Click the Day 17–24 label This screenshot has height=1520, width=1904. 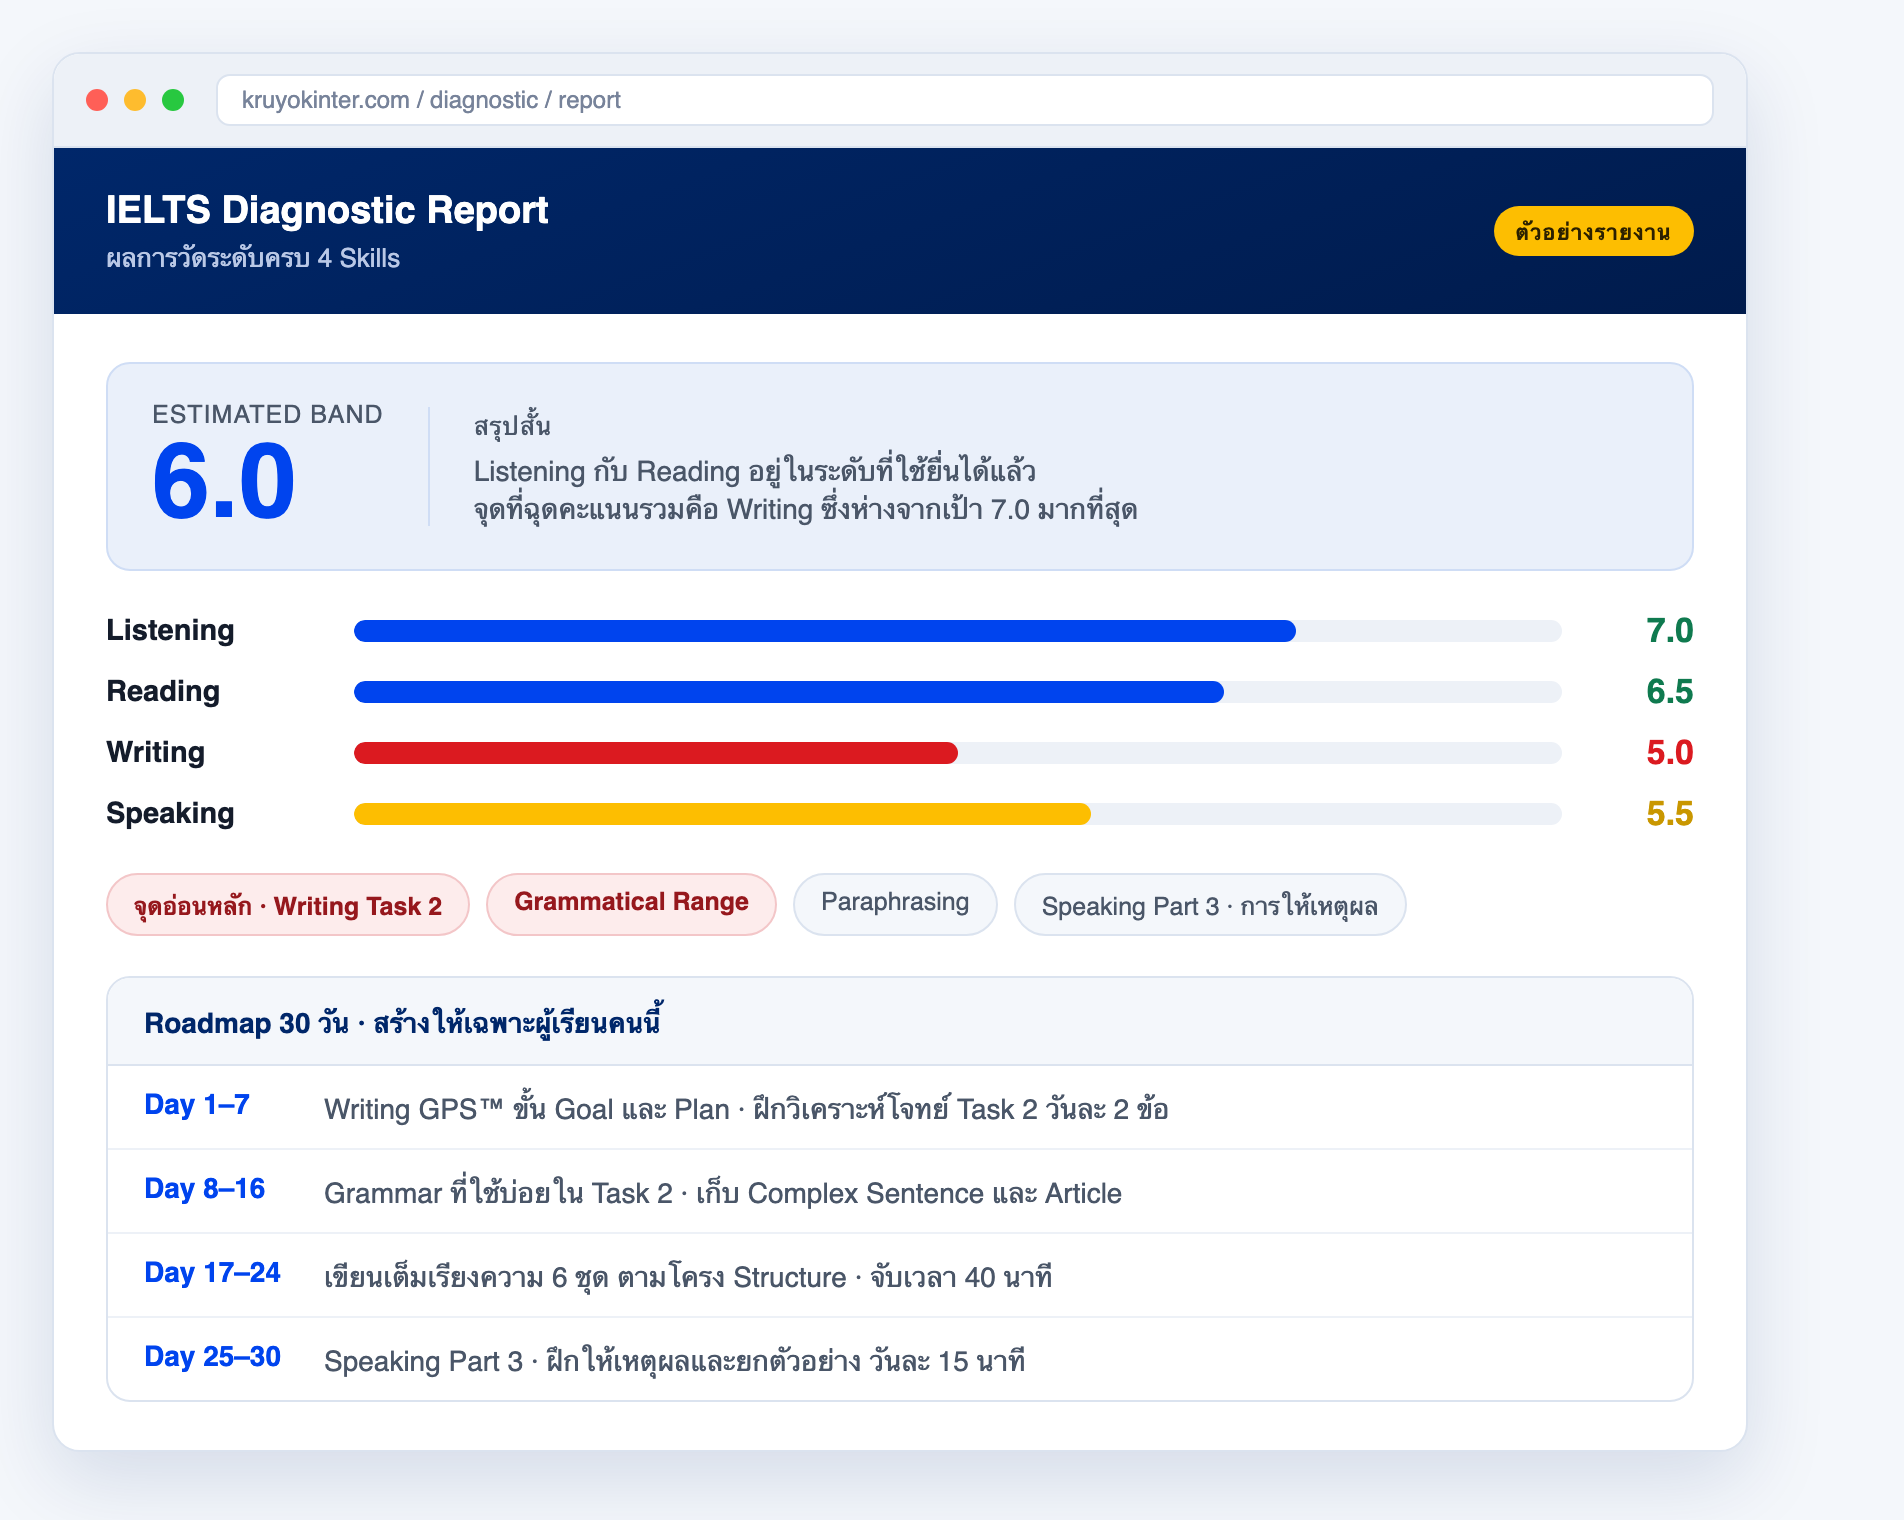click(x=212, y=1273)
